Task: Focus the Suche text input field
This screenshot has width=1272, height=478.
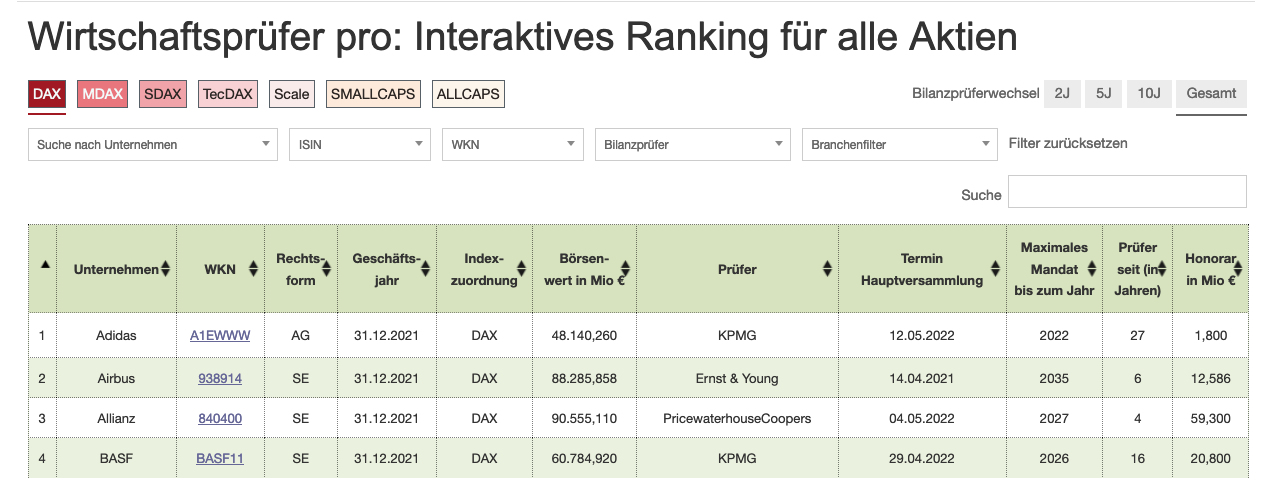Action: point(1127,192)
